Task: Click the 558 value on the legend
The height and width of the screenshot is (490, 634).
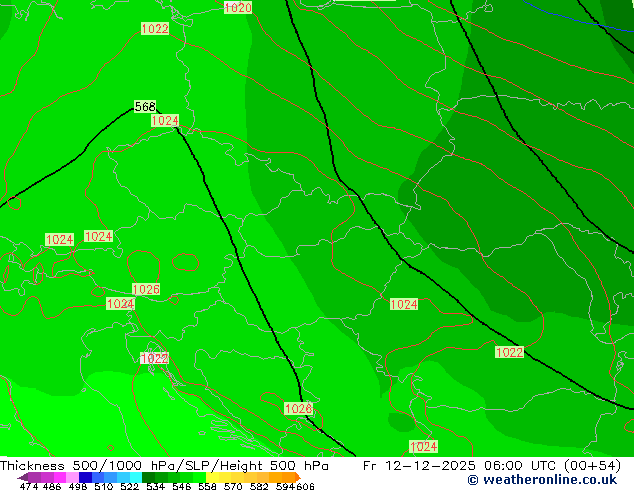Action: (x=207, y=486)
